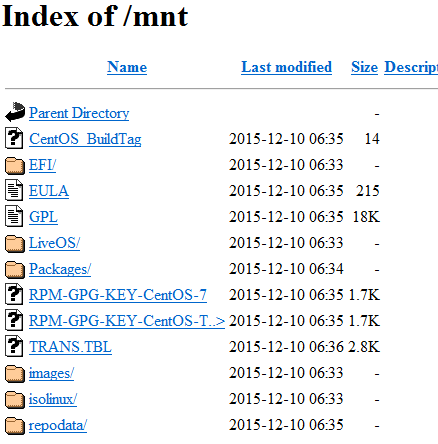The height and width of the screenshot is (444, 438).
Task: Go up via the Parent Directory link
Action: (x=79, y=113)
